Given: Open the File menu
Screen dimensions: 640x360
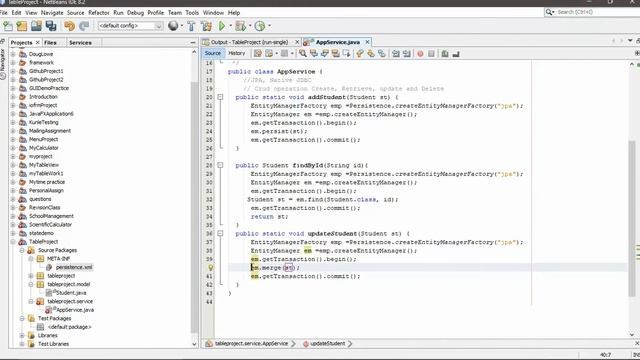Looking at the screenshot, I should tap(4, 13).
